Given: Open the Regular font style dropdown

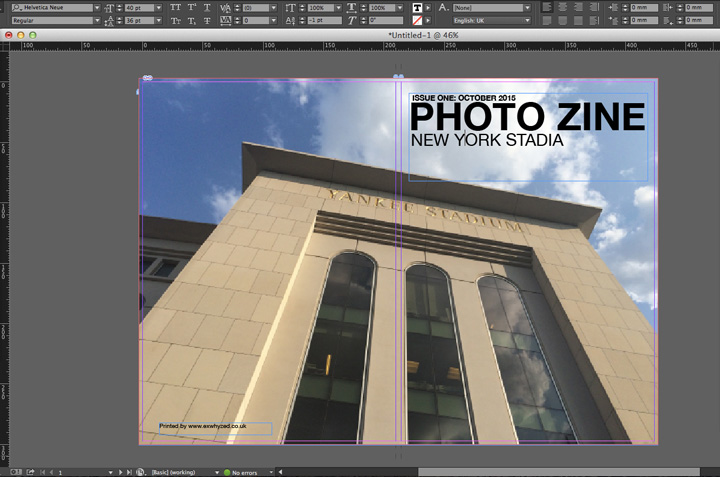Looking at the screenshot, I should point(97,21).
